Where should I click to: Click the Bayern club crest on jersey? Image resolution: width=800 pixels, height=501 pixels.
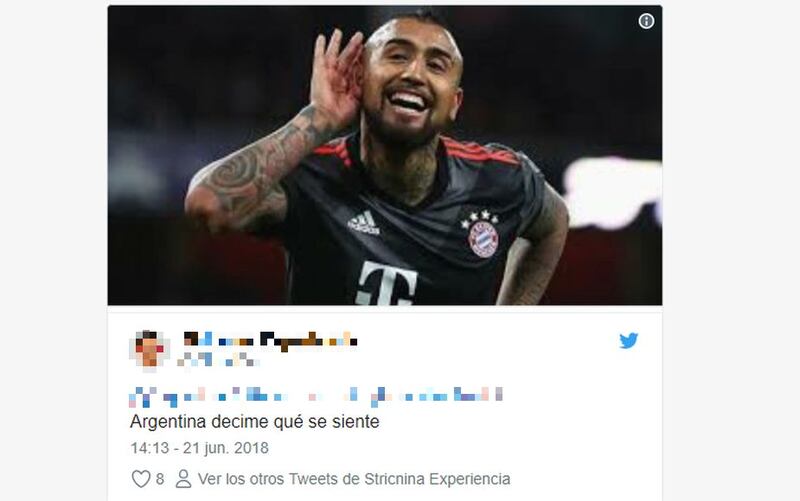click(x=483, y=235)
